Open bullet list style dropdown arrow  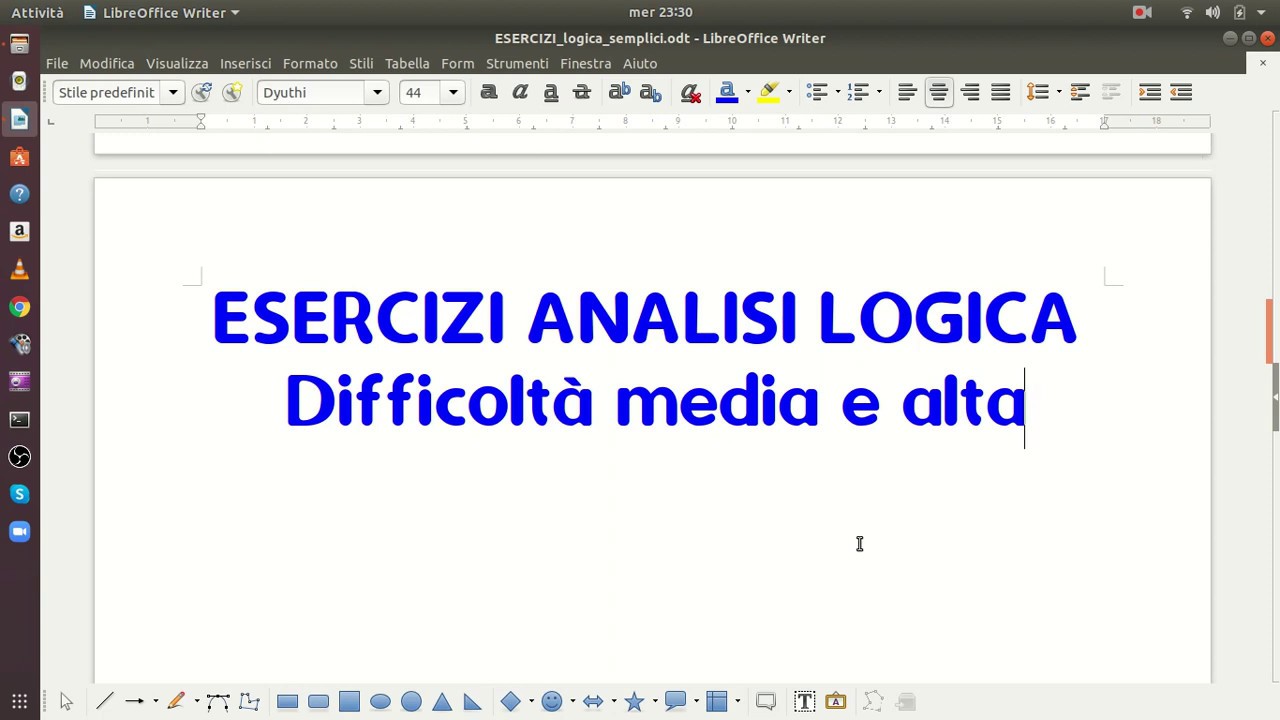[x=837, y=92]
